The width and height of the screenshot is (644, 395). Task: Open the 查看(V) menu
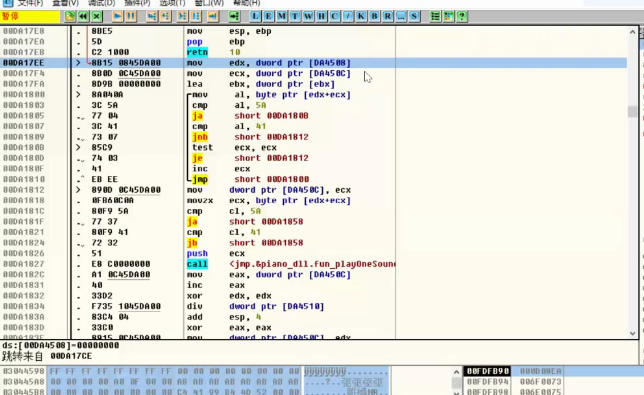(65, 3)
